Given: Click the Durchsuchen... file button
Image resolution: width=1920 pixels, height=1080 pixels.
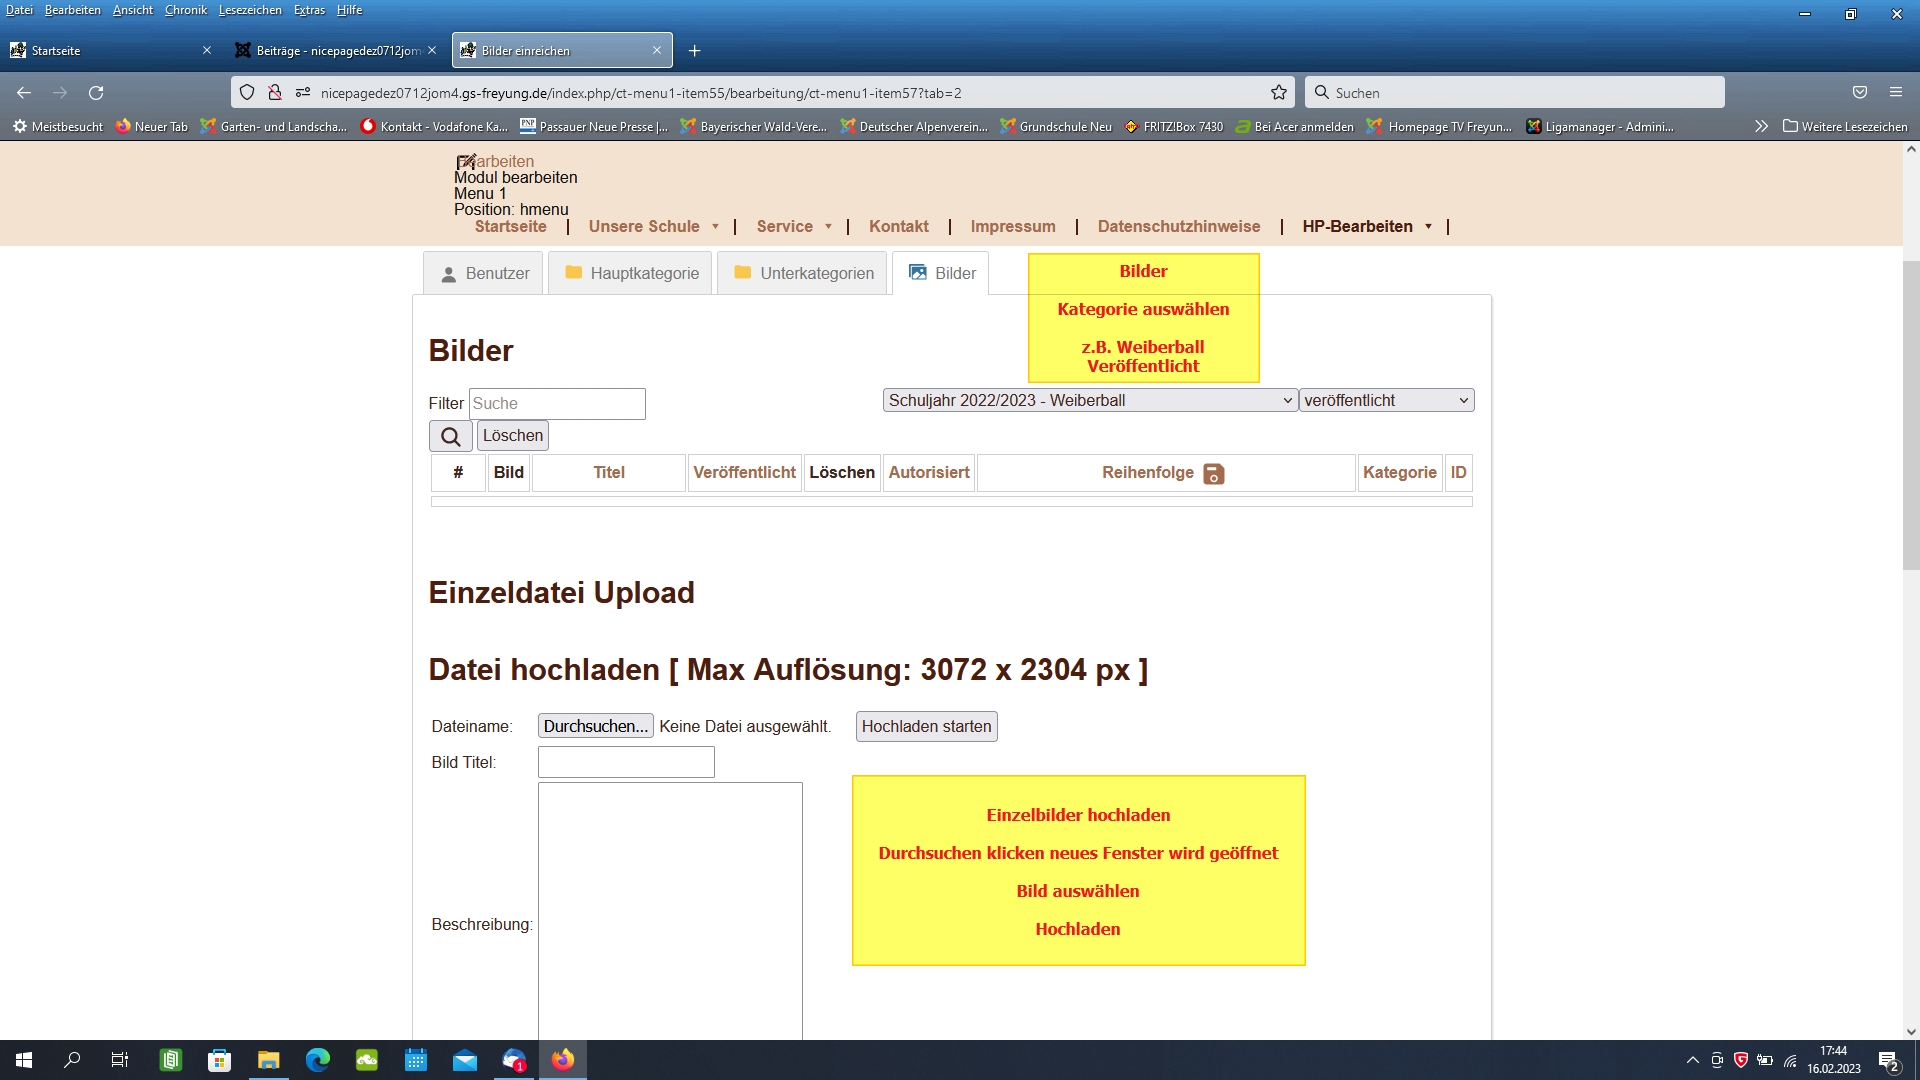Looking at the screenshot, I should (595, 727).
